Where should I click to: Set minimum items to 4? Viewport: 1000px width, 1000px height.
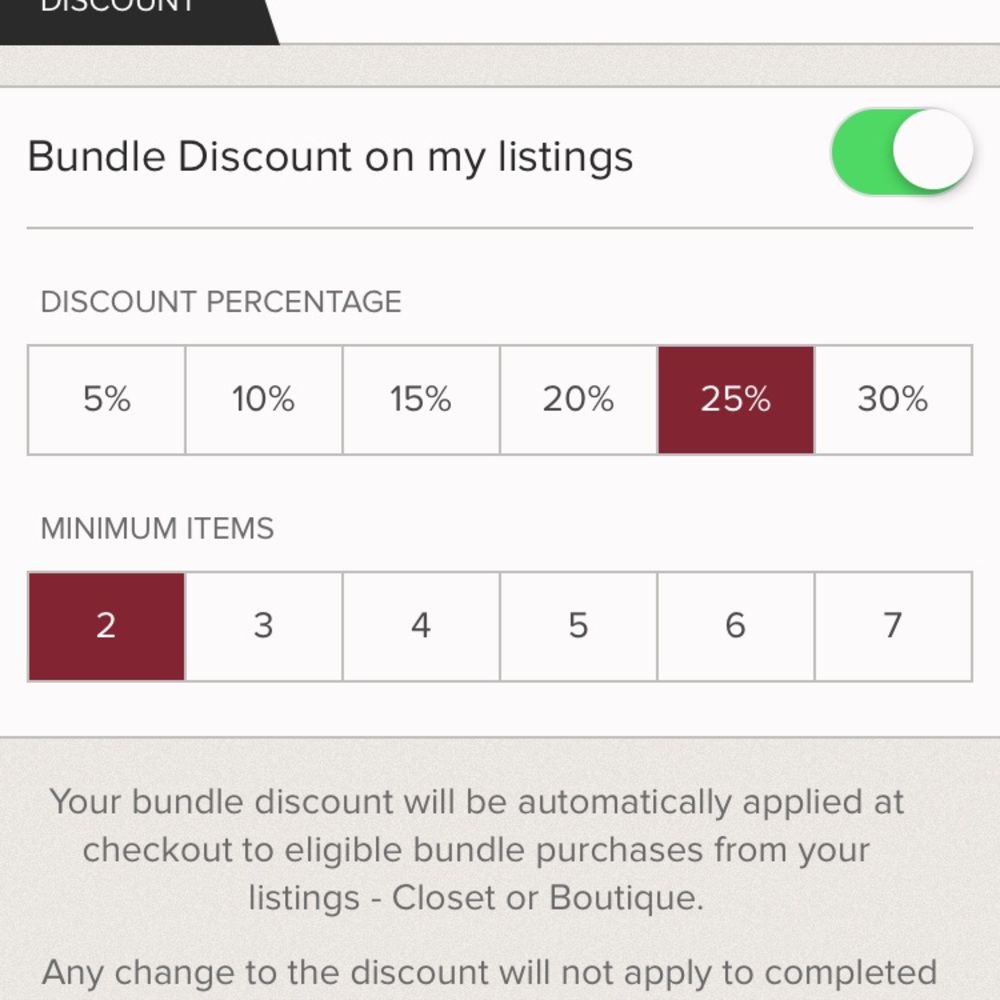pyautogui.click(x=420, y=625)
